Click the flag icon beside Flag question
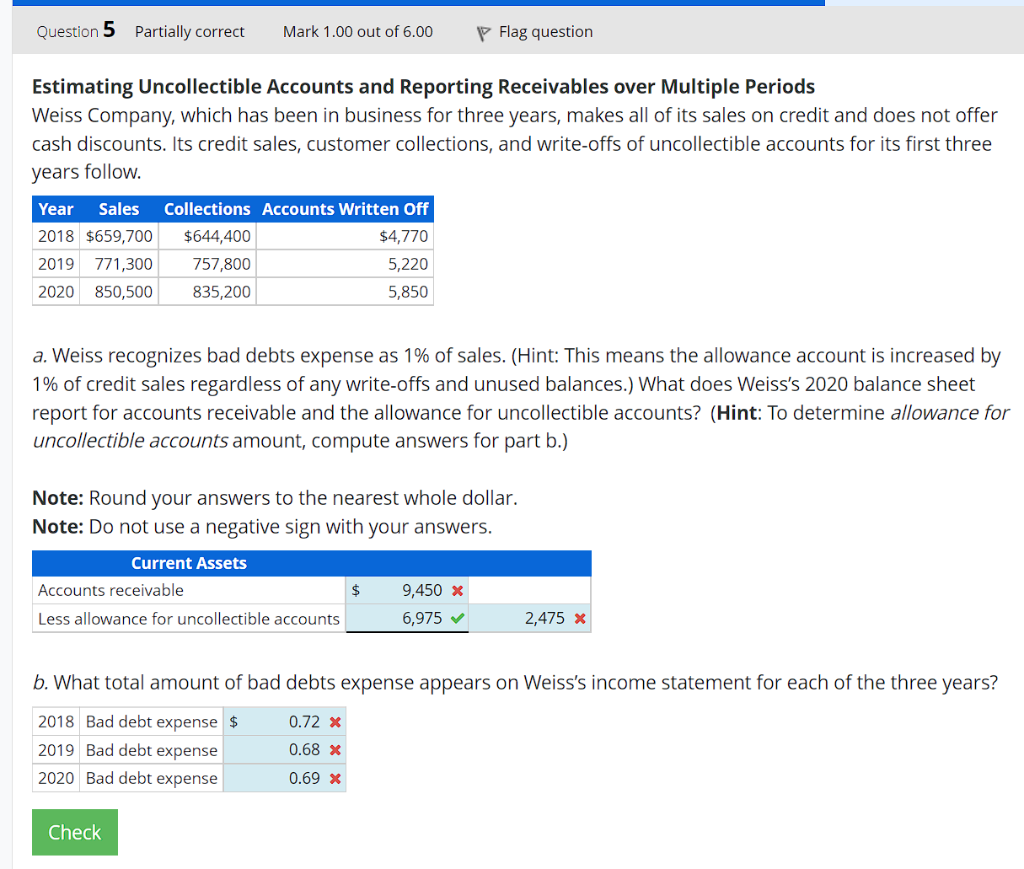1024x869 pixels. (482, 31)
